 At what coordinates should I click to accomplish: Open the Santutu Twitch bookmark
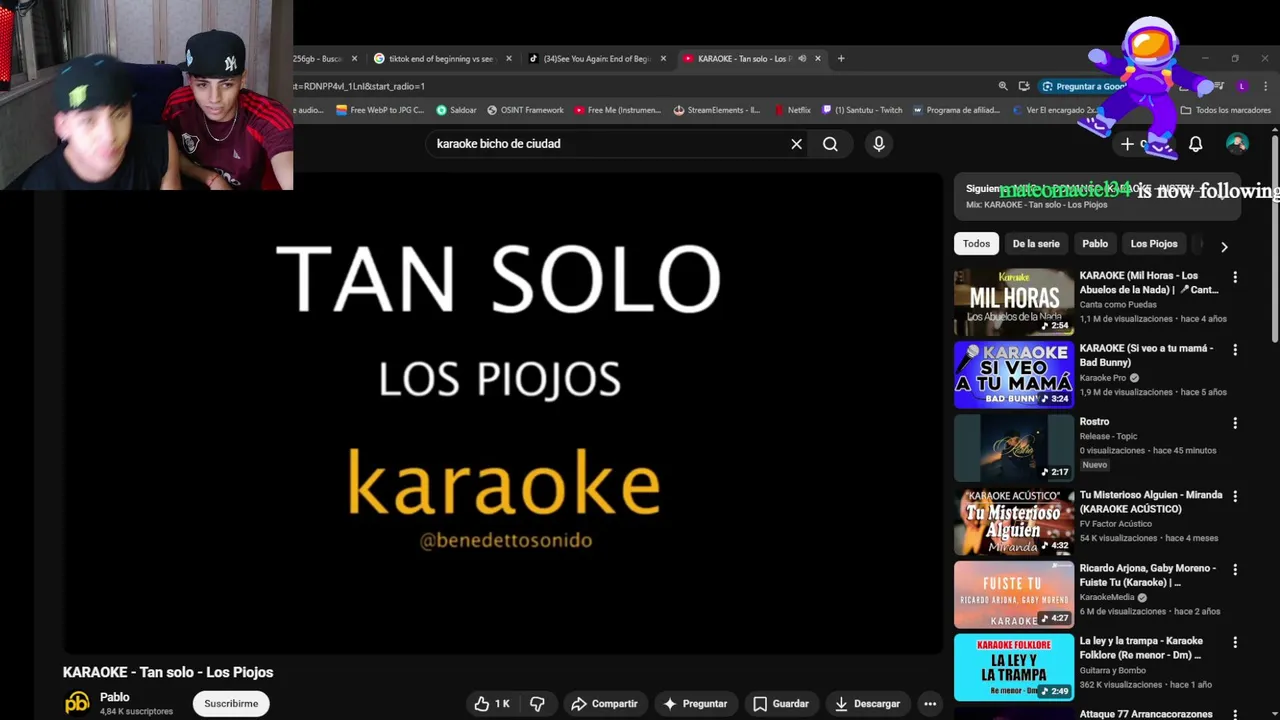[x=861, y=110]
